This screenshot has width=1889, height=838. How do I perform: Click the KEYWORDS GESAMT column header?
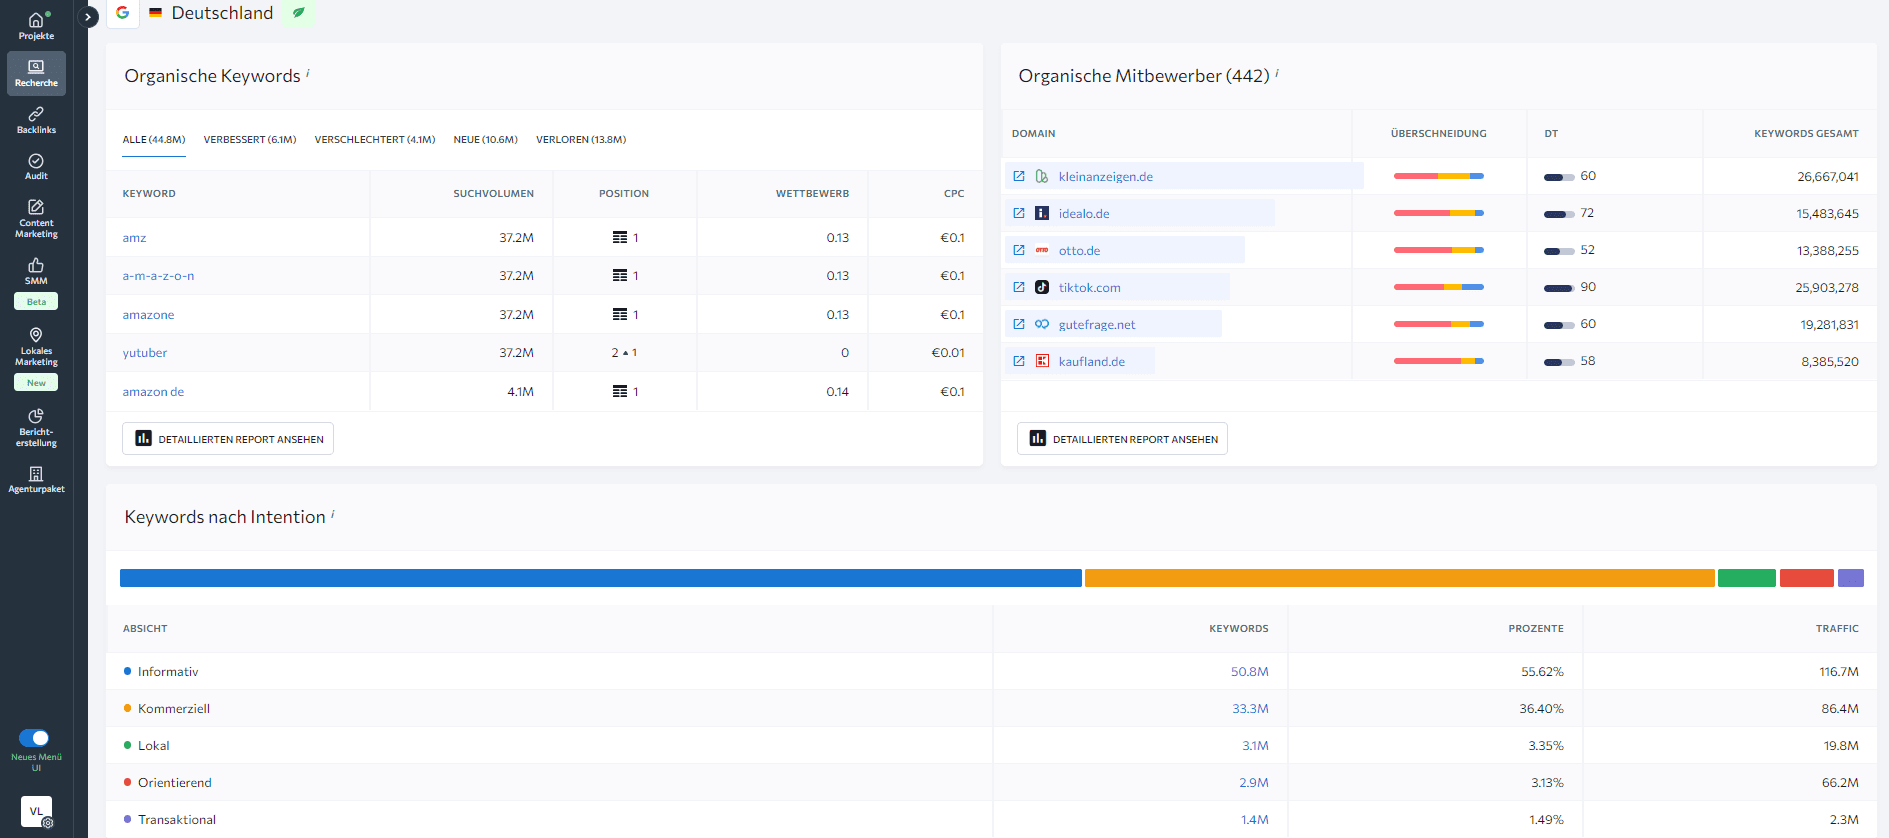coord(1806,134)
